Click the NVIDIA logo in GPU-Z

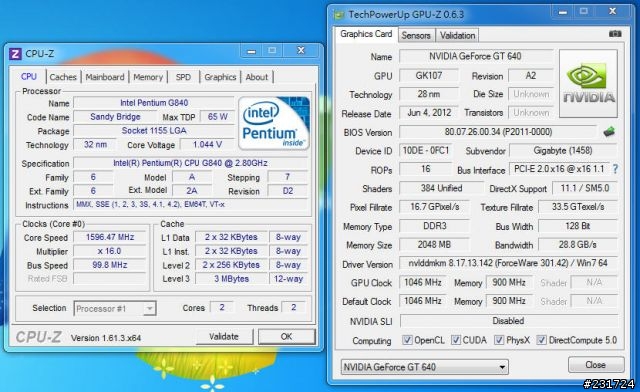(588, 84)
